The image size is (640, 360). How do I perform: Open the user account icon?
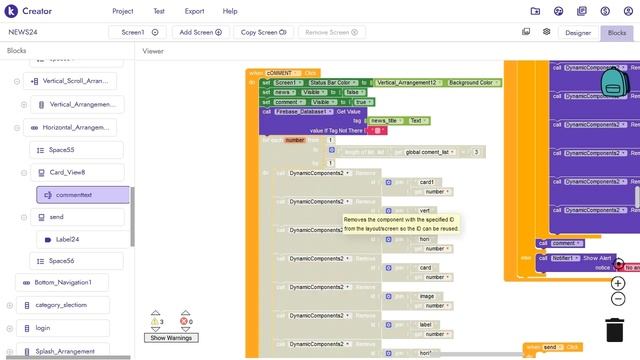point(628,11)
